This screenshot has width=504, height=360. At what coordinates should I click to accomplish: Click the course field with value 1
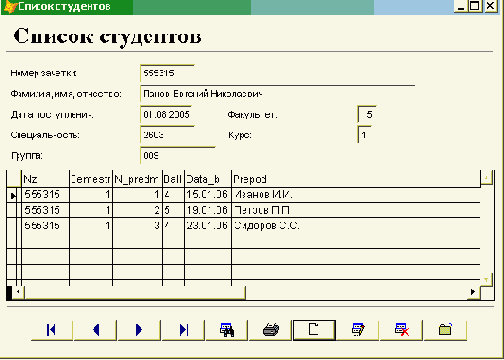[364, 135]
